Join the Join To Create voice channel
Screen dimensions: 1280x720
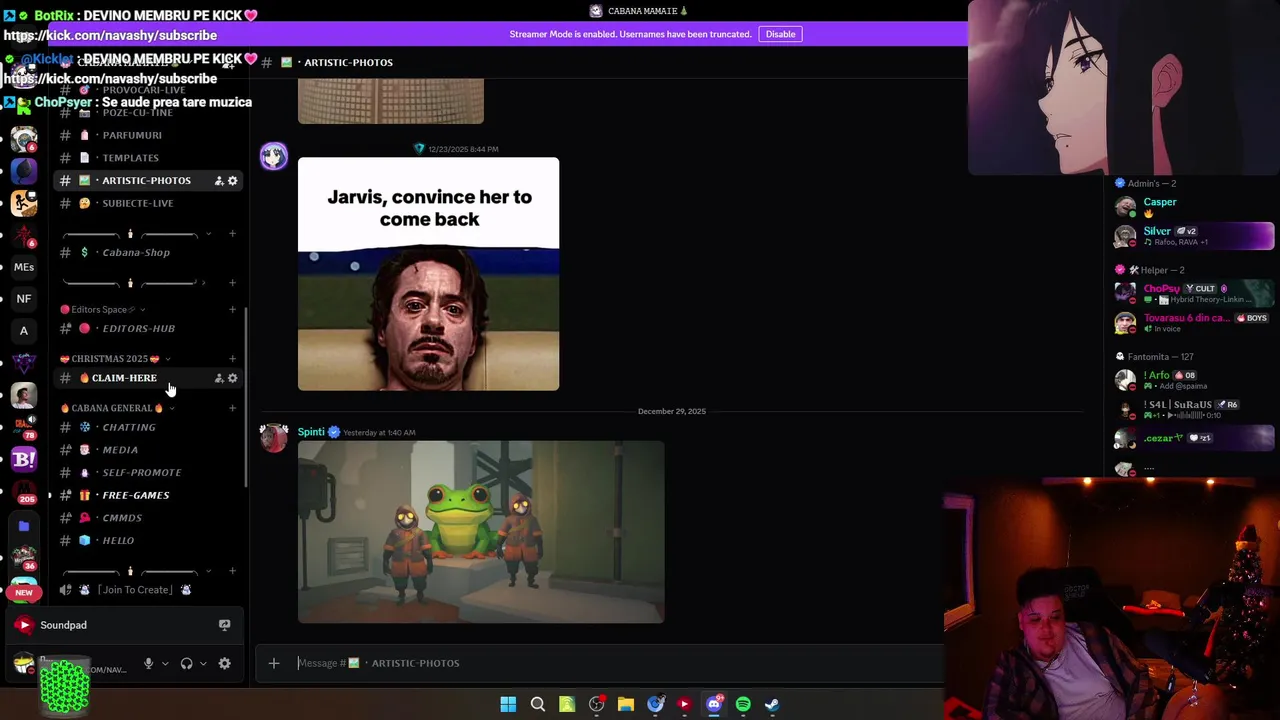(x=147, y=590)
